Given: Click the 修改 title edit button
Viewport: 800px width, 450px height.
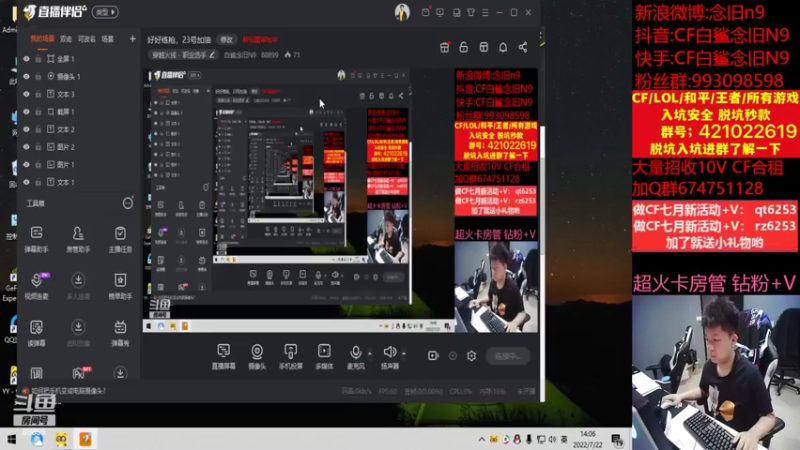Looking at the screenshot, I should click(227, 40).
